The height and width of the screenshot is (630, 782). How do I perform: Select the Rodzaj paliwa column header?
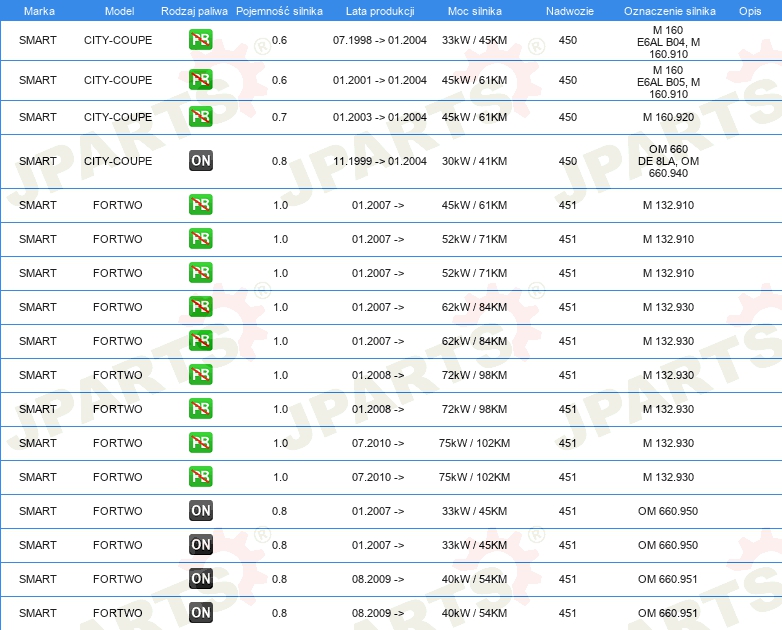[x=194, y=11]
